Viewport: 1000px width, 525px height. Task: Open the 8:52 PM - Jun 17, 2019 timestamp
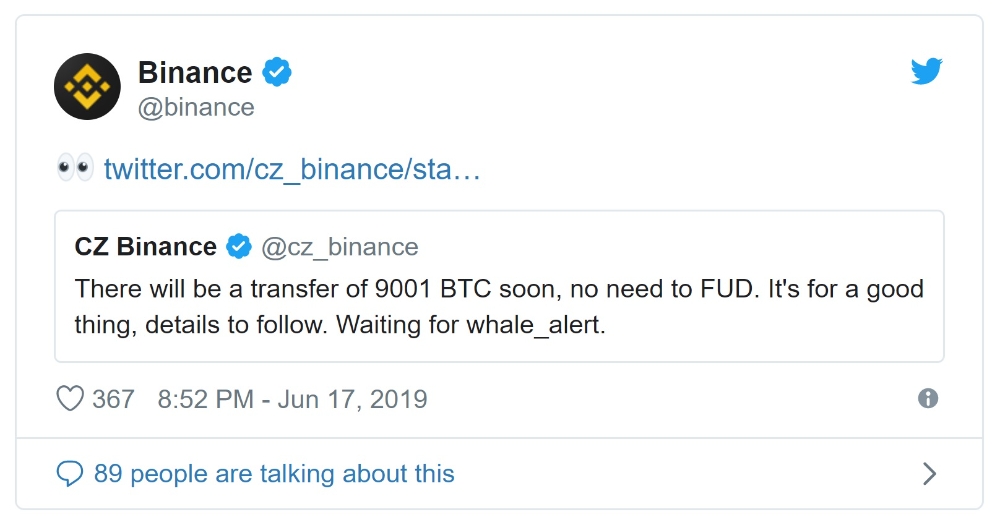[293, 399]
